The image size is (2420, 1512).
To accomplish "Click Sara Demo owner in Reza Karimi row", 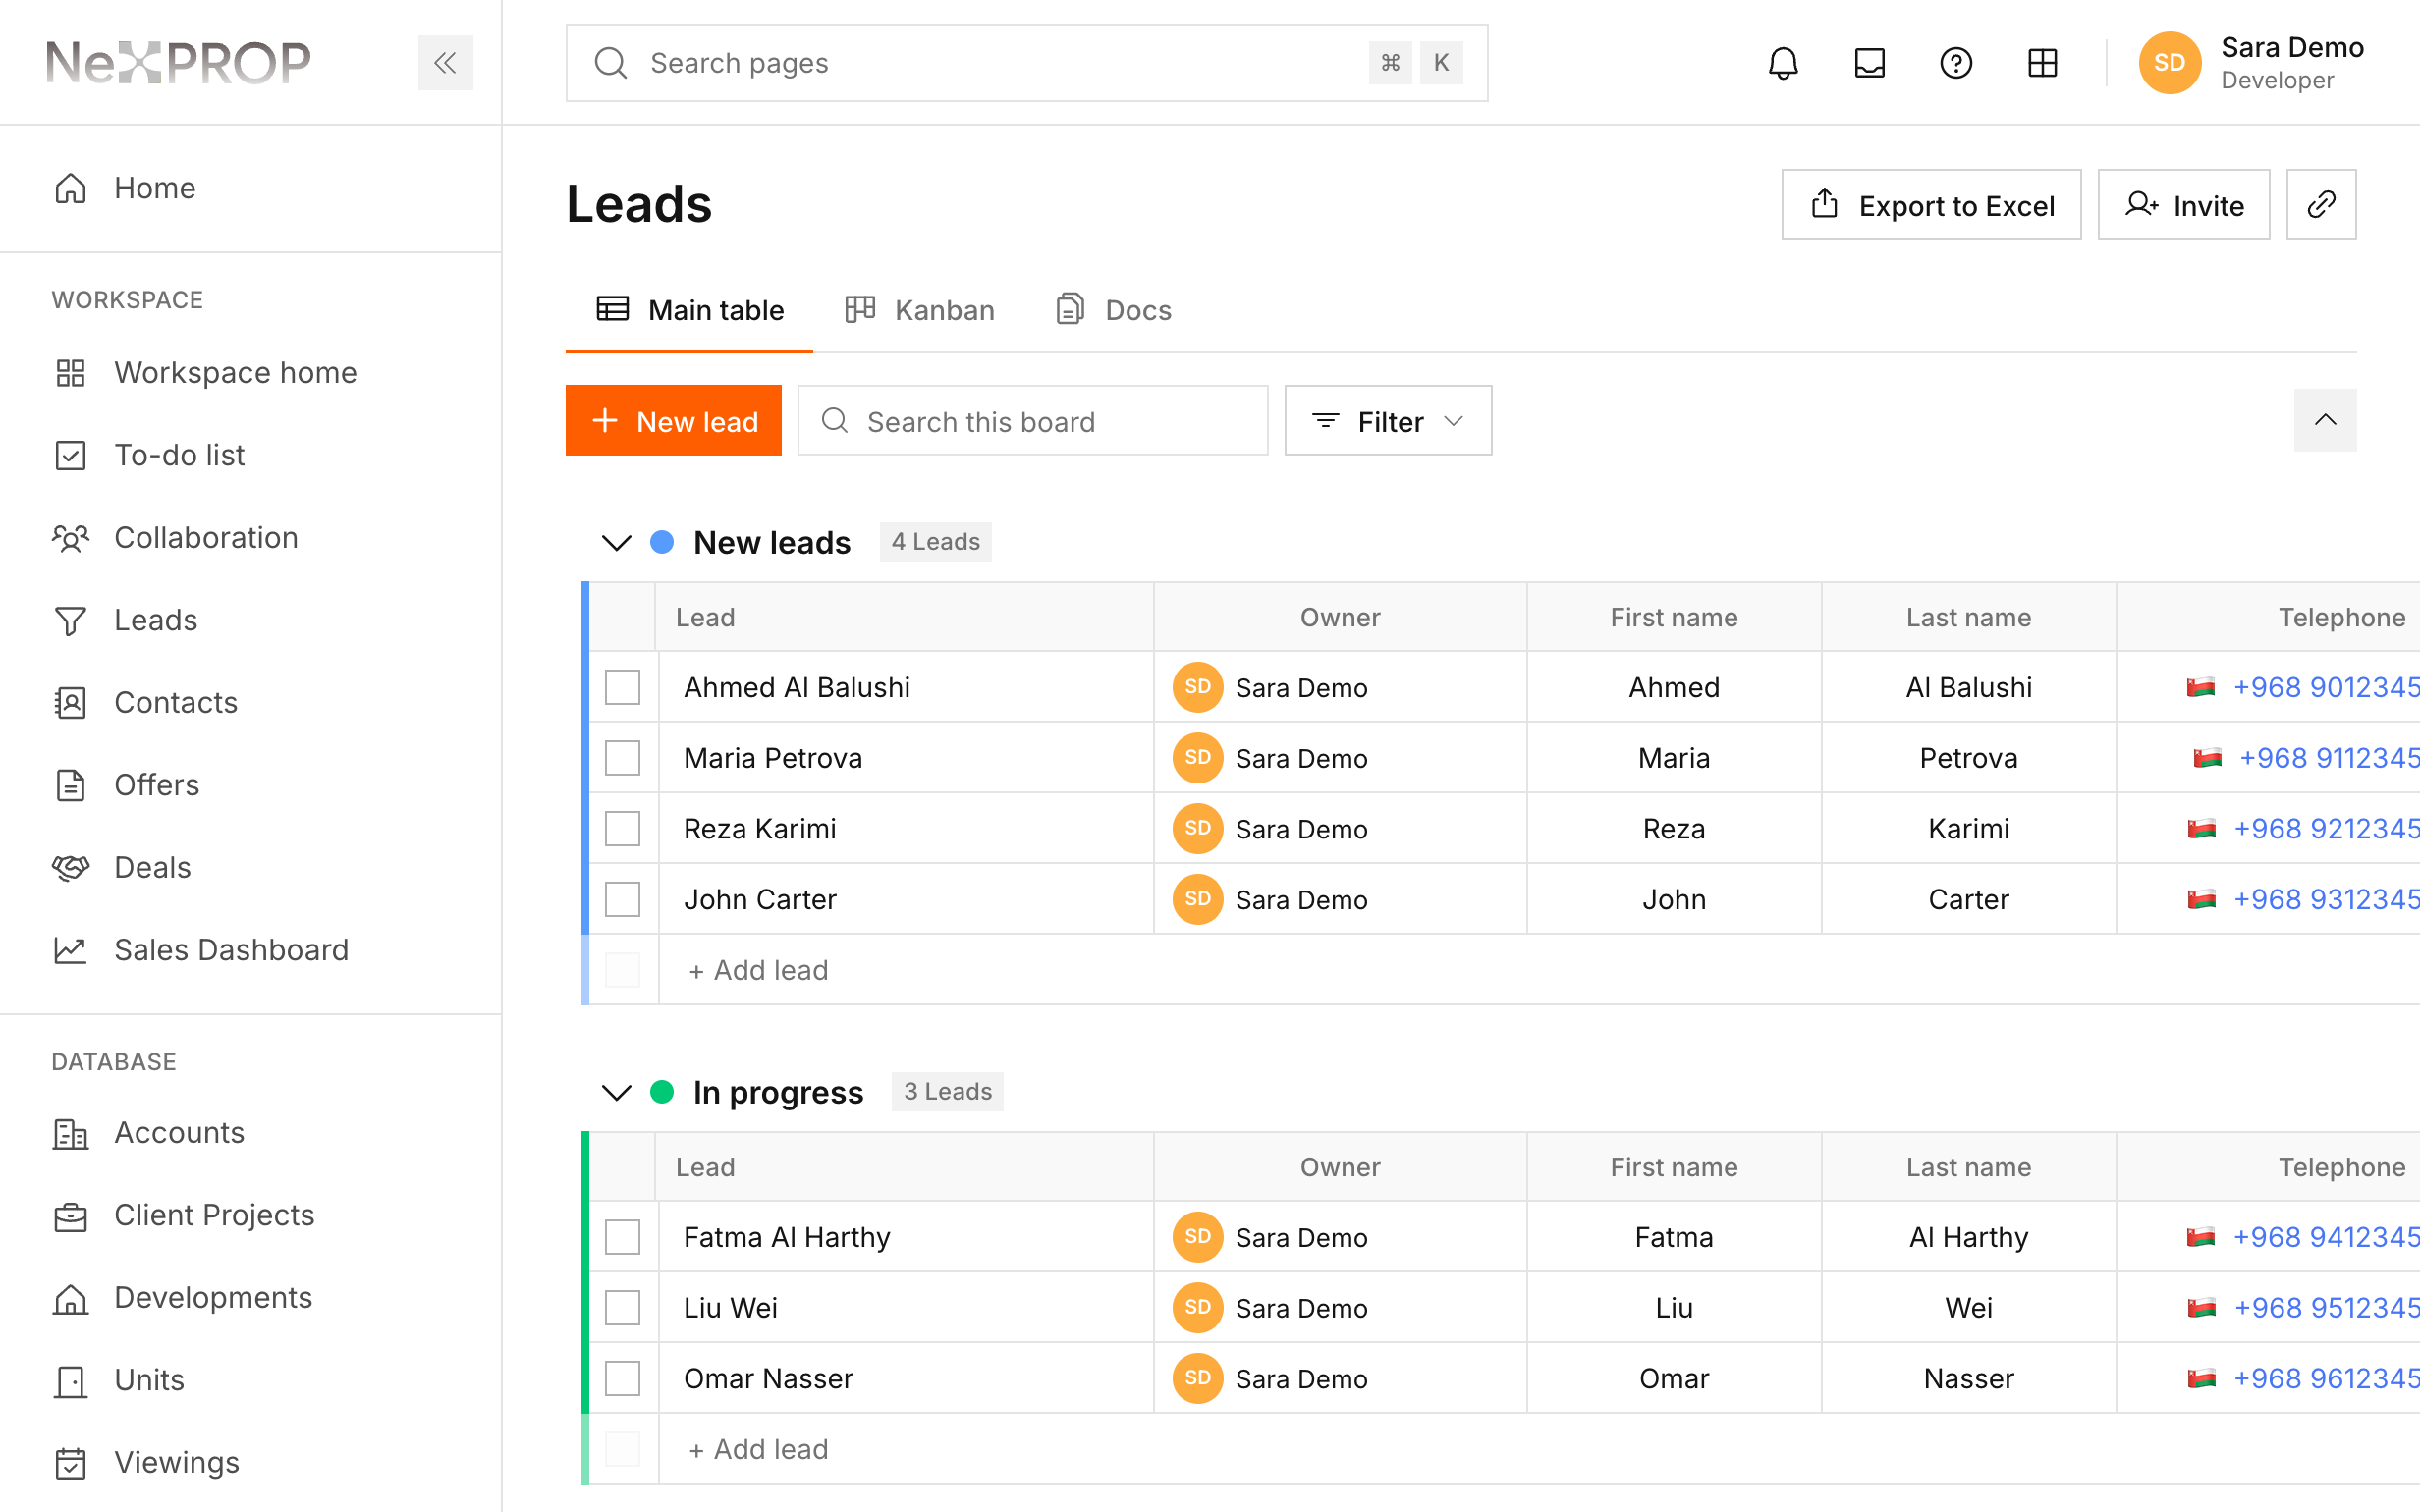I will (1301, 830).
